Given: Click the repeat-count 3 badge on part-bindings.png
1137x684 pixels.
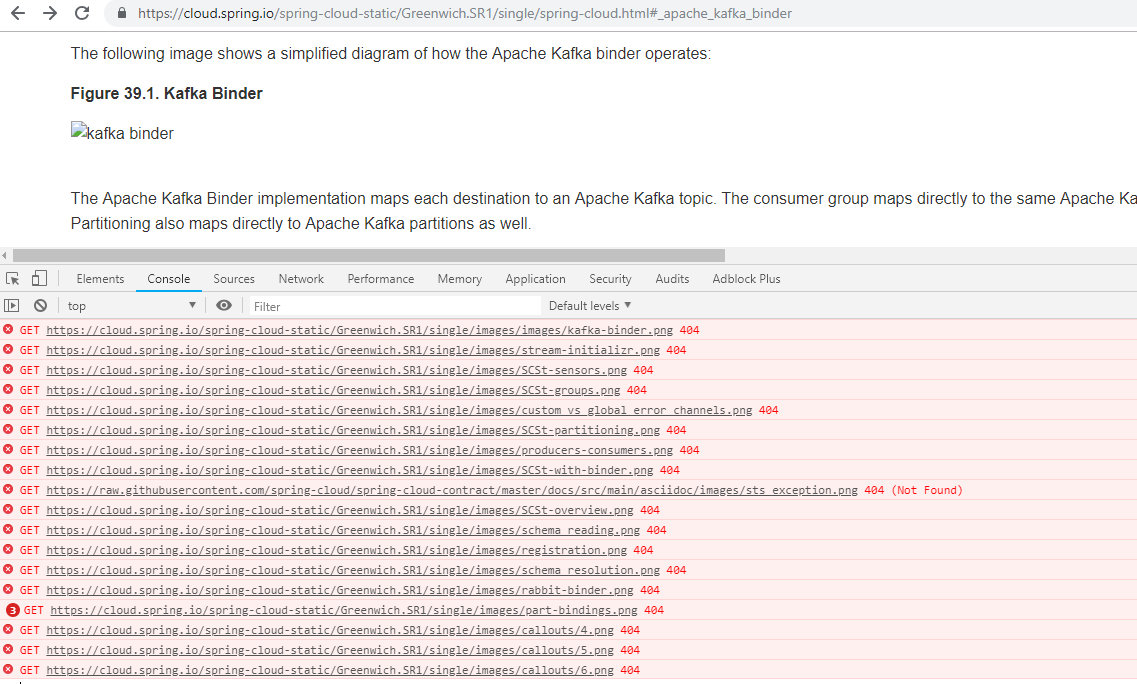Looking at the screenshot, I should click(12, 610).
